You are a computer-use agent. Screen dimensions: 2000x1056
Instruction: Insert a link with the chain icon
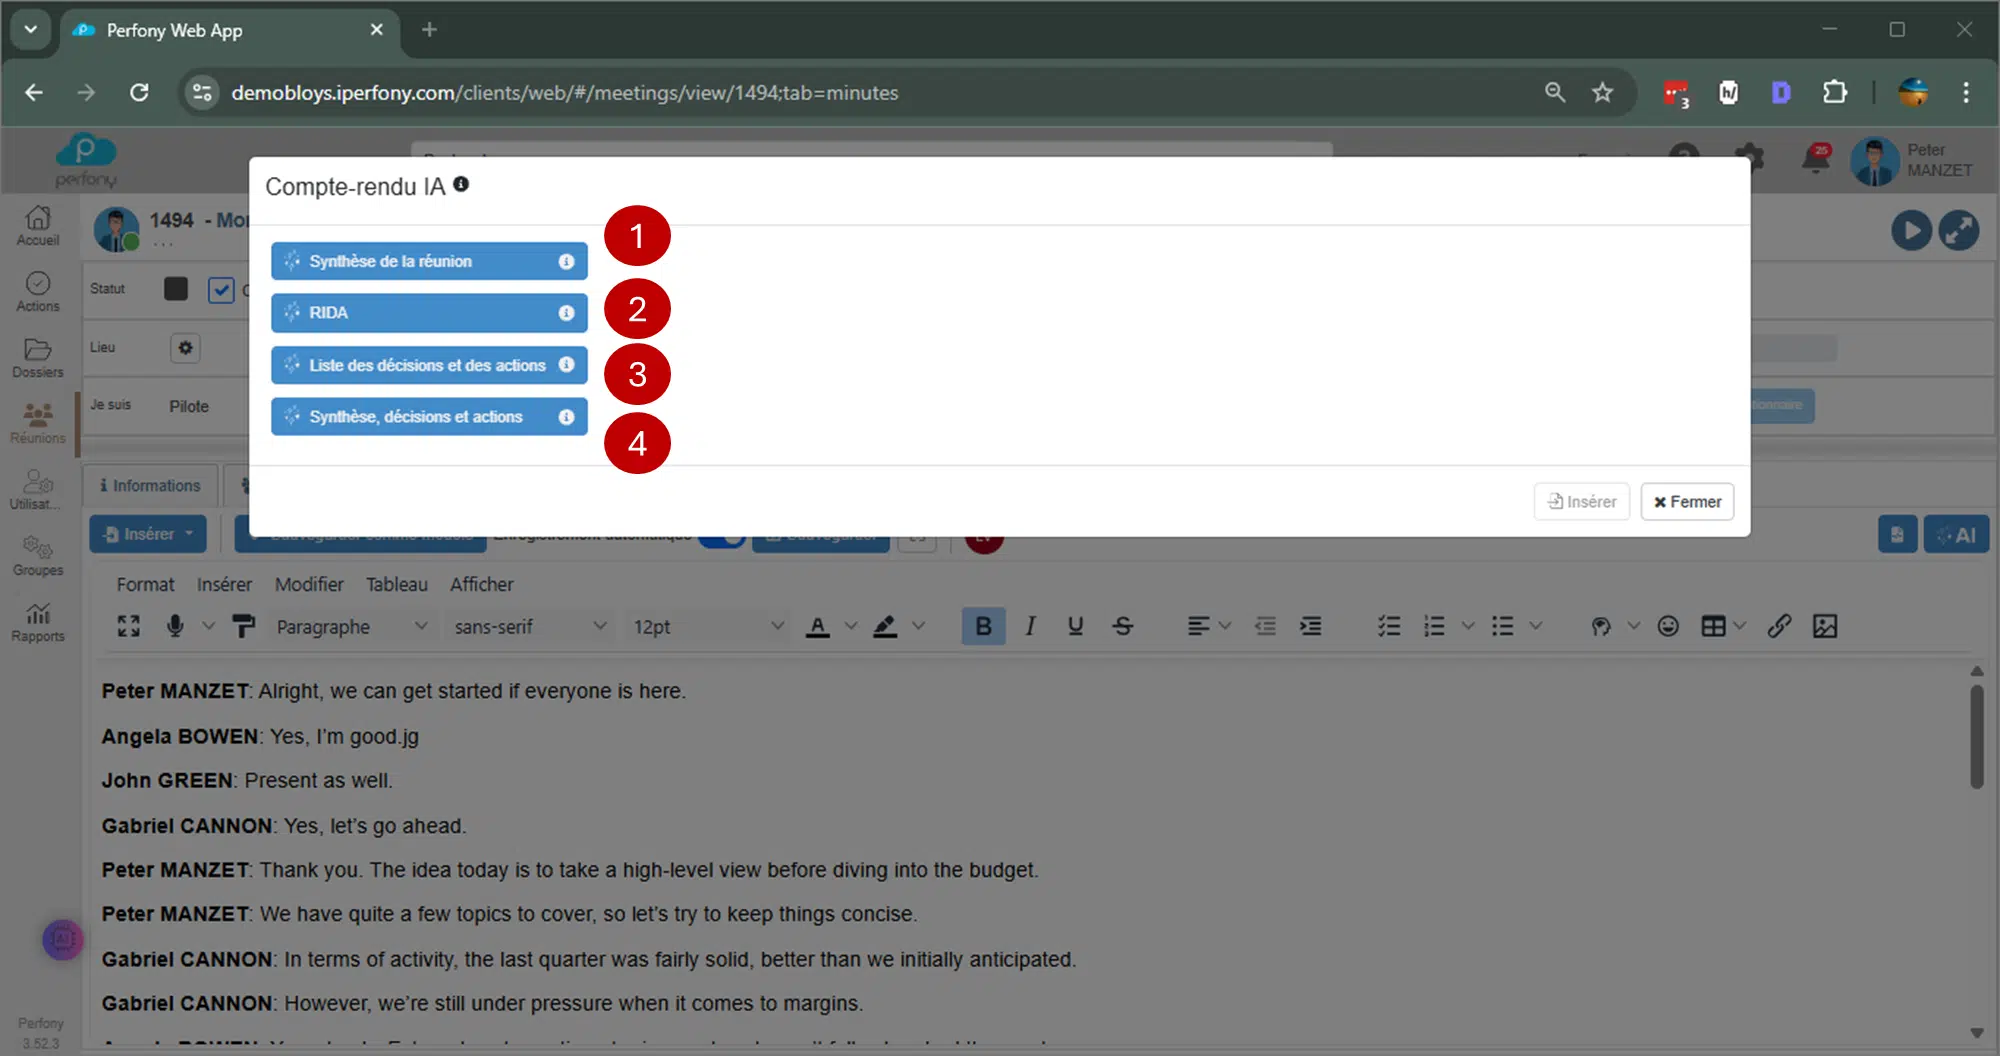tap(1778, 626)
